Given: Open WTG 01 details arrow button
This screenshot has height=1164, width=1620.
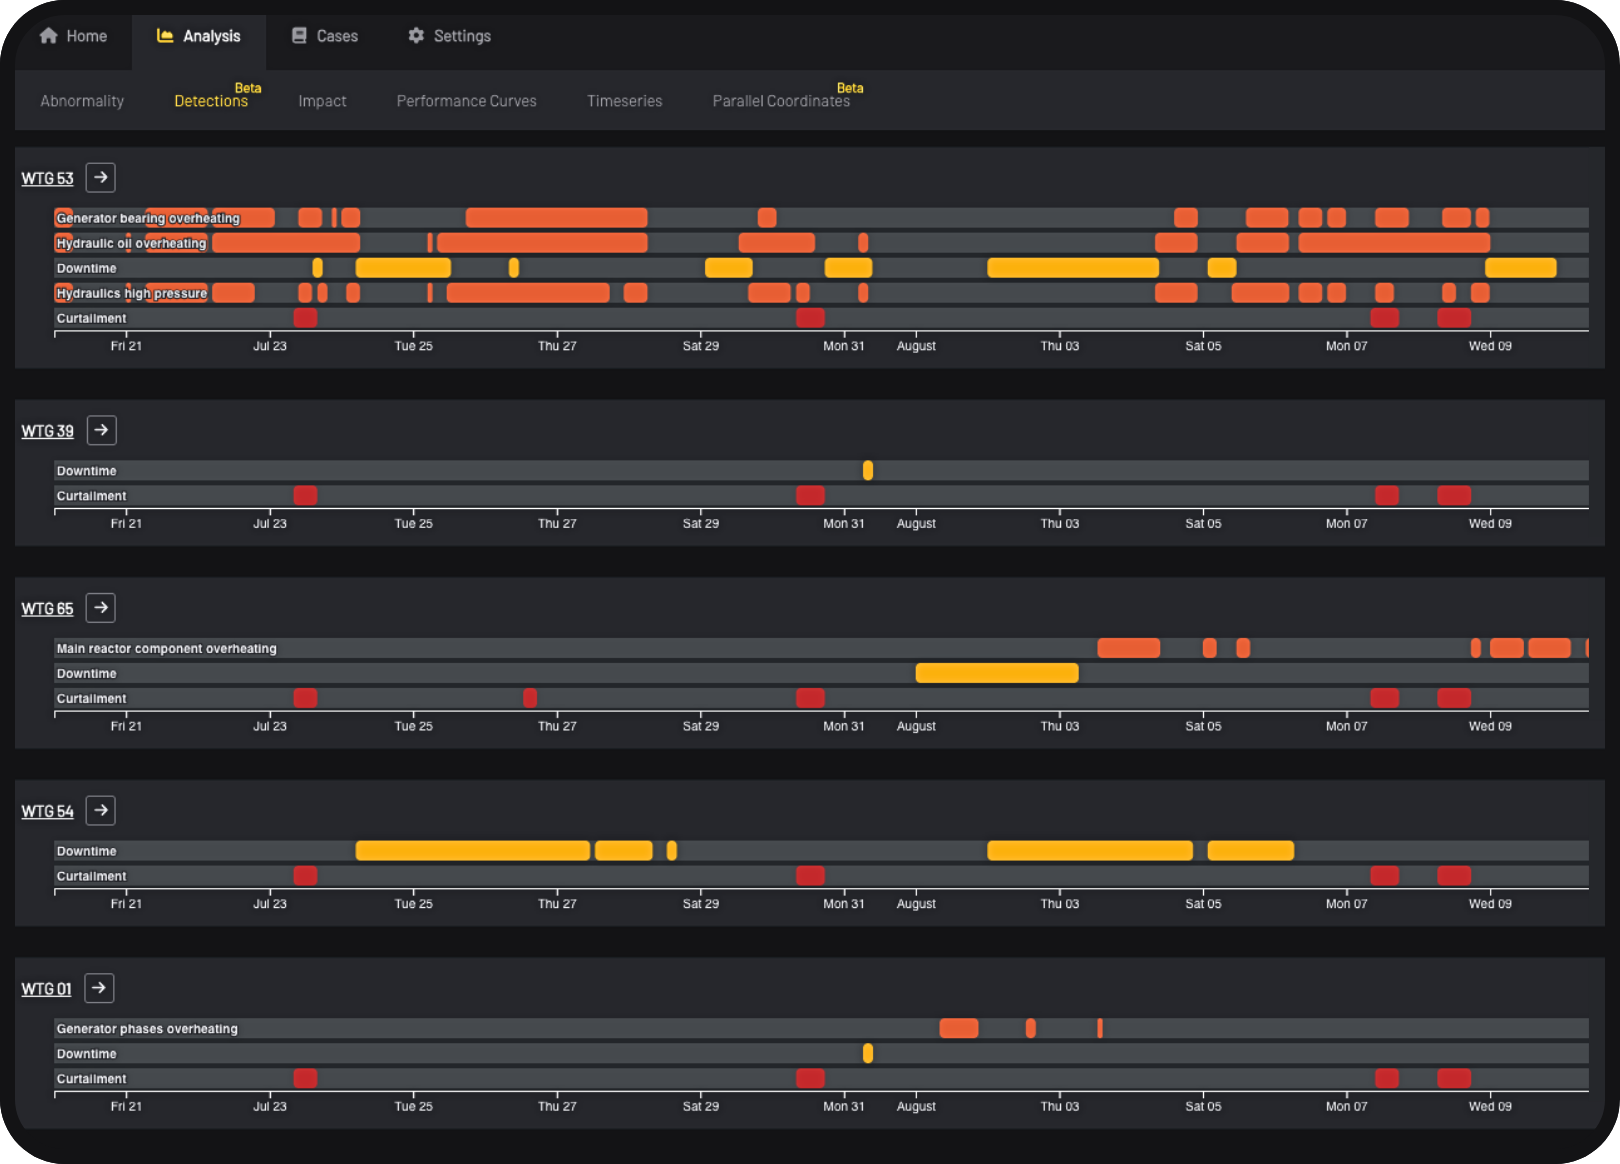Looking at the screenshot, I should [x=98, y=988].
